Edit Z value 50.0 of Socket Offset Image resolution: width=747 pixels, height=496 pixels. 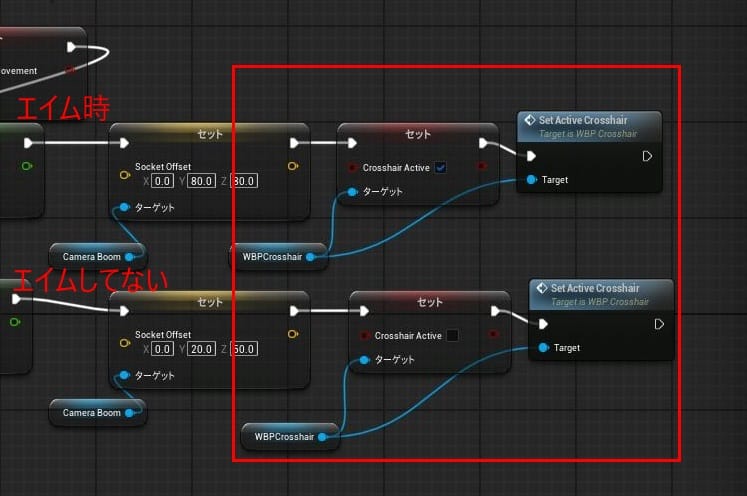(244, 349)
